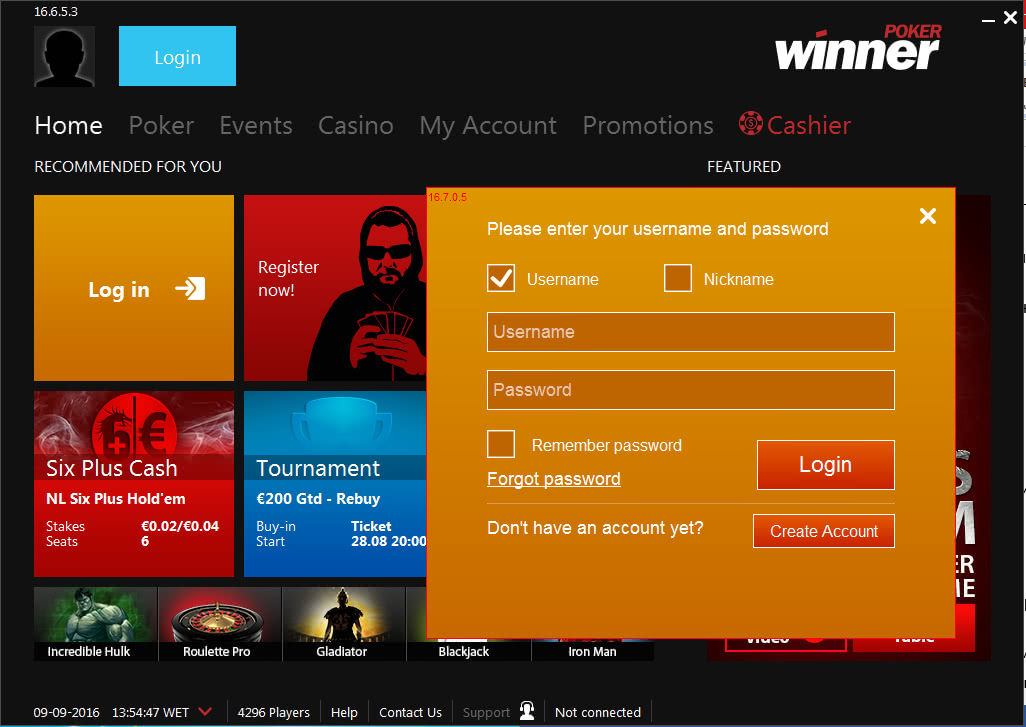Go to the Casino tab
The image size is (1026, 727).
[355, 125]
